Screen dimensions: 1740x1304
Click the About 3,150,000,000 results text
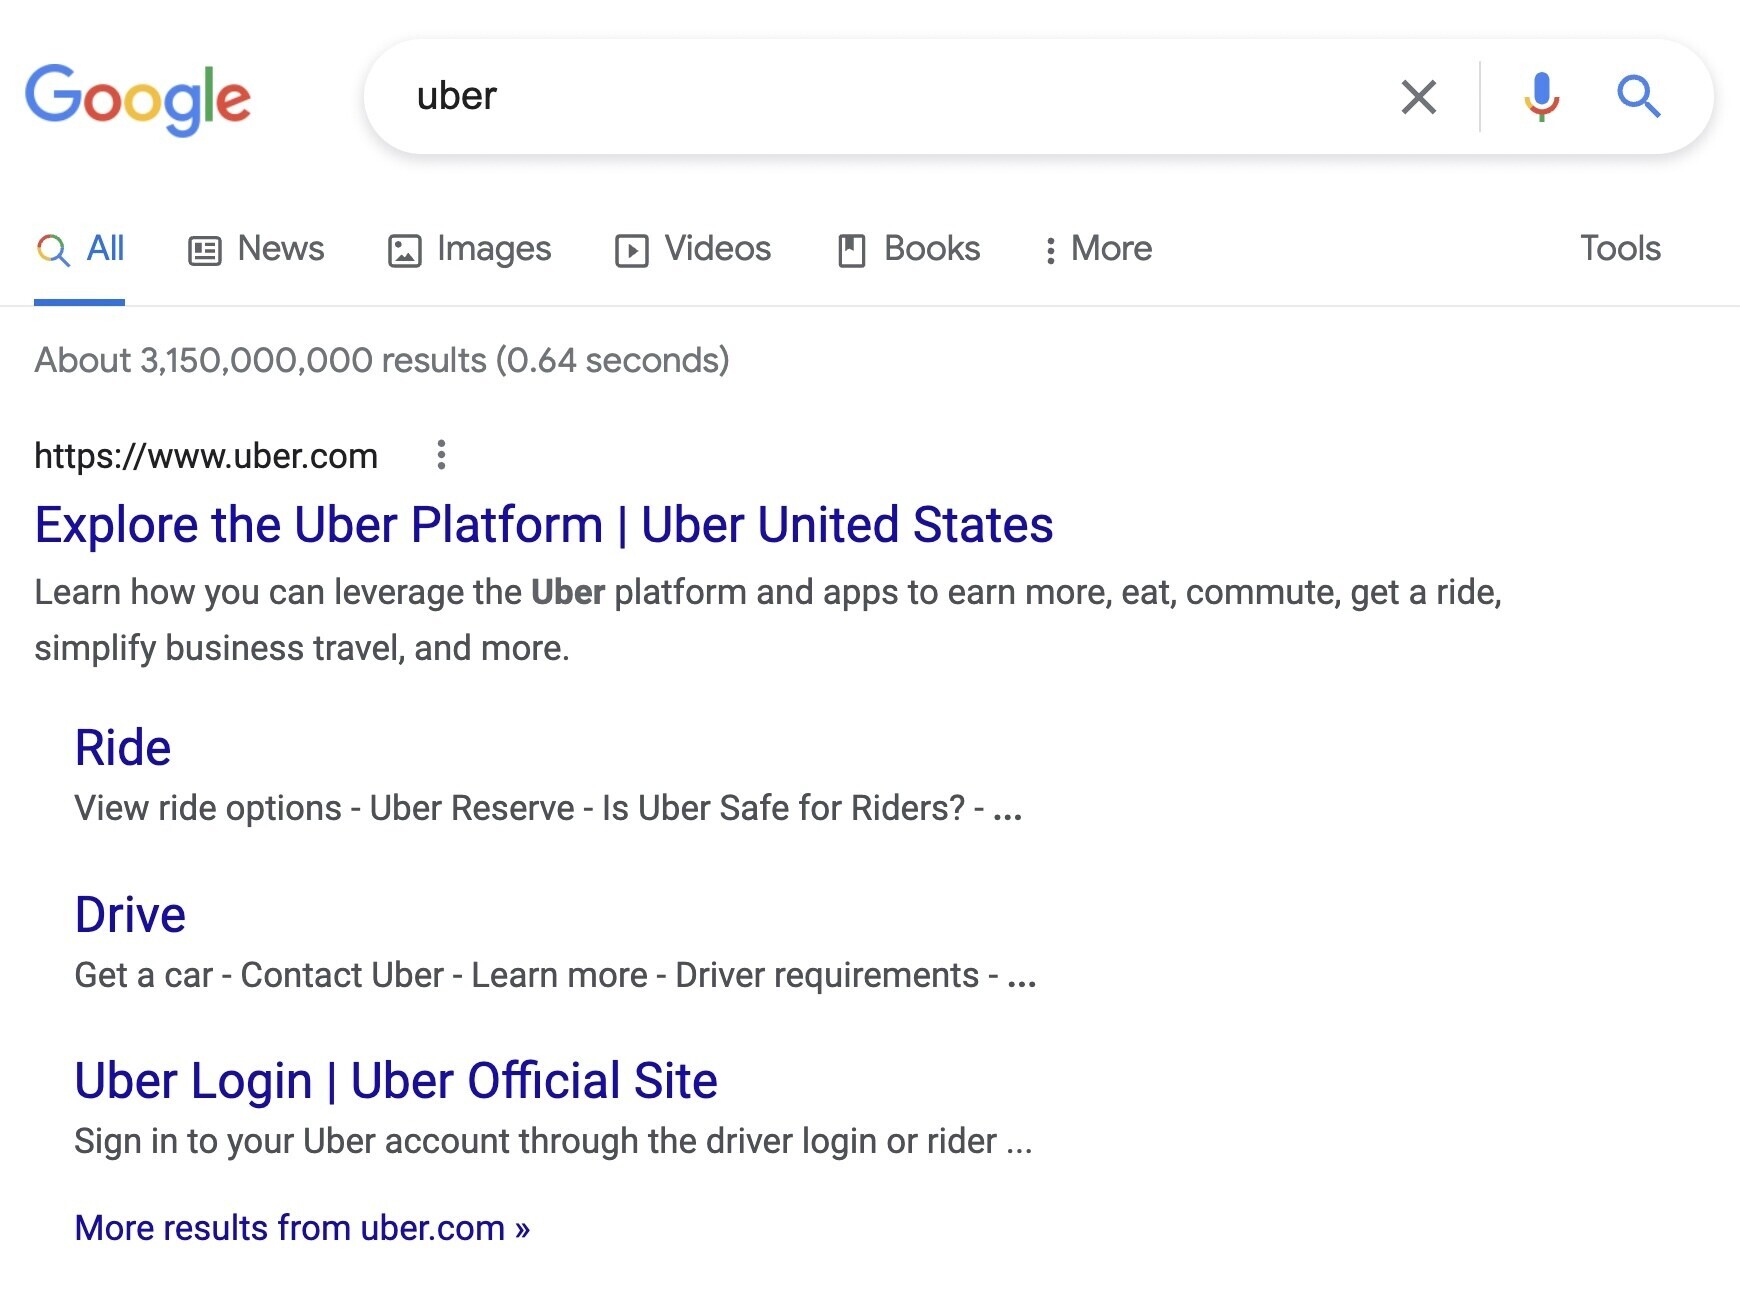coord(382,360)
